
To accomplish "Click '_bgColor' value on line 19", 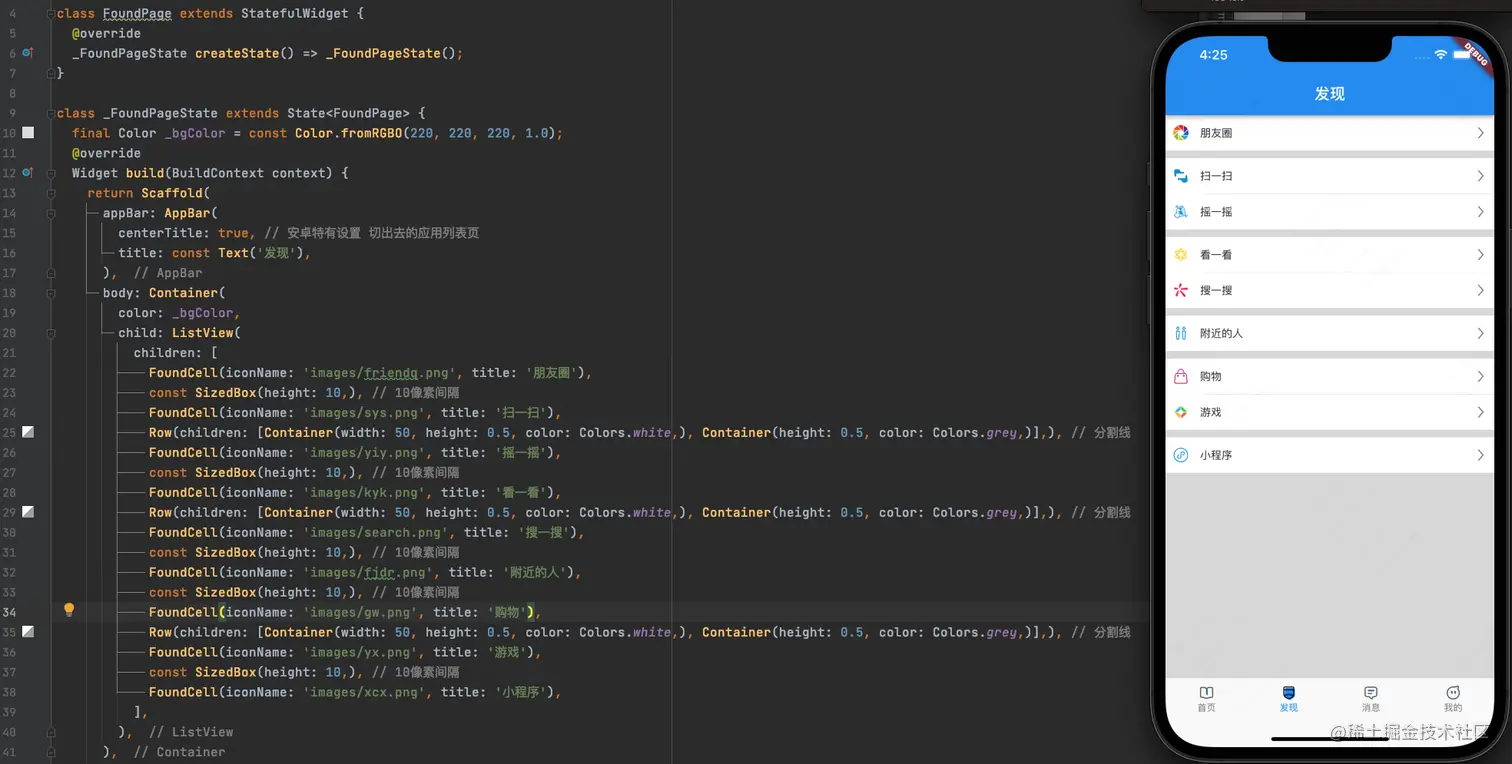I will [202, 313].
